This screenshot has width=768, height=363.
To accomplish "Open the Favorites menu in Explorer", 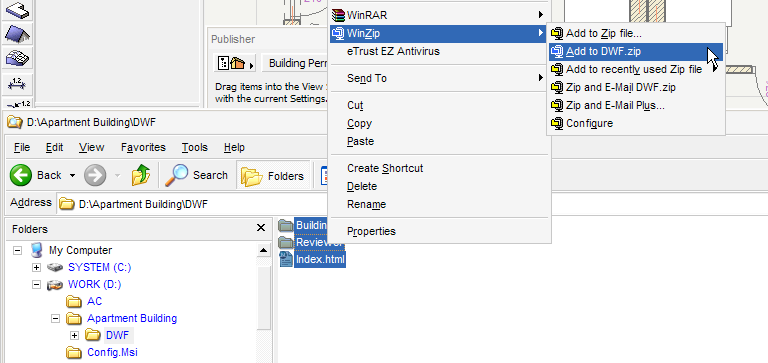I will pyautogui.click(x=144, y=147).
